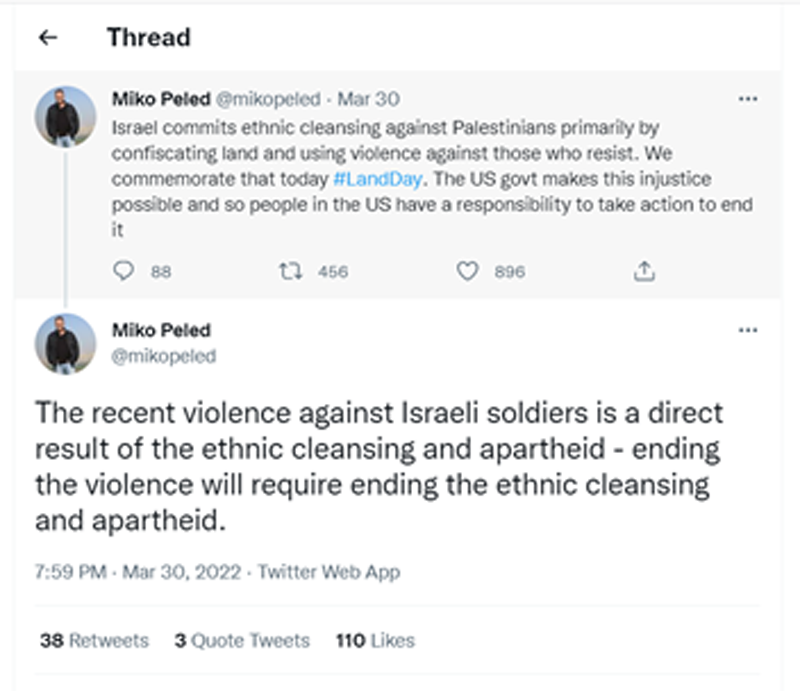Show the 110 Likes list
The height and width of the screenshot is (691, 800).
[x=375, y=640]
